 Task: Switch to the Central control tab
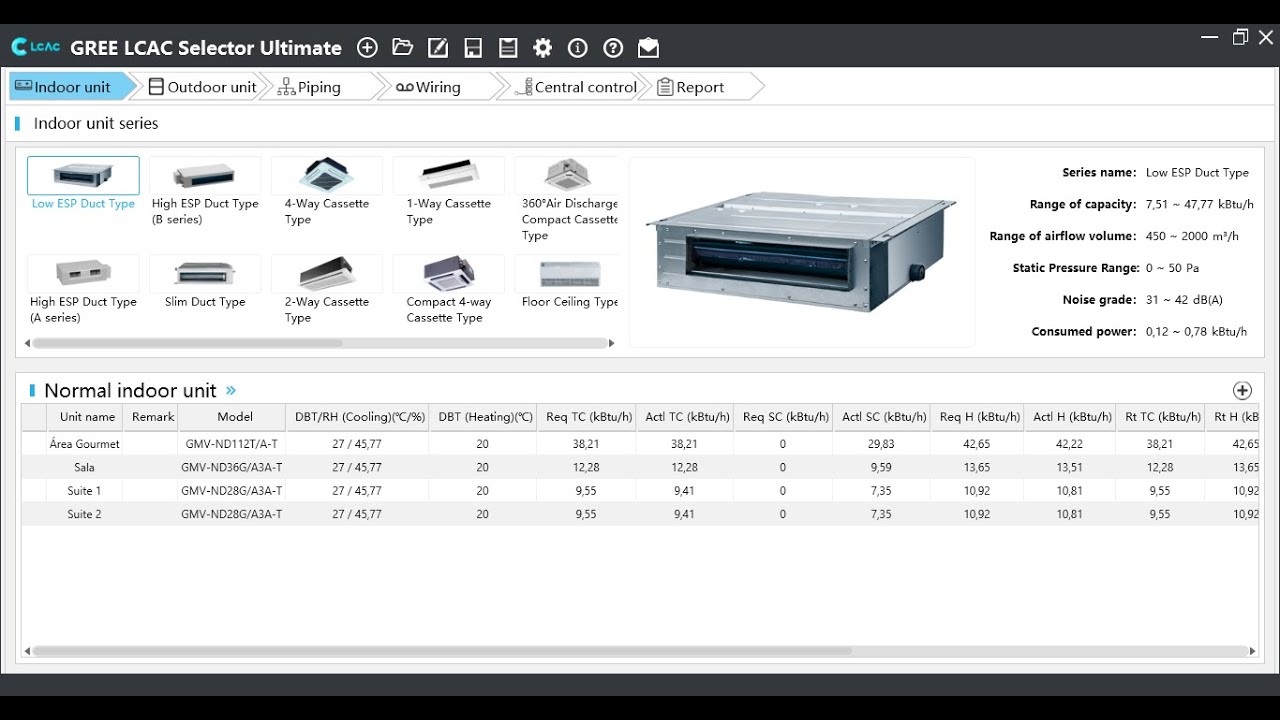[576, 87]
